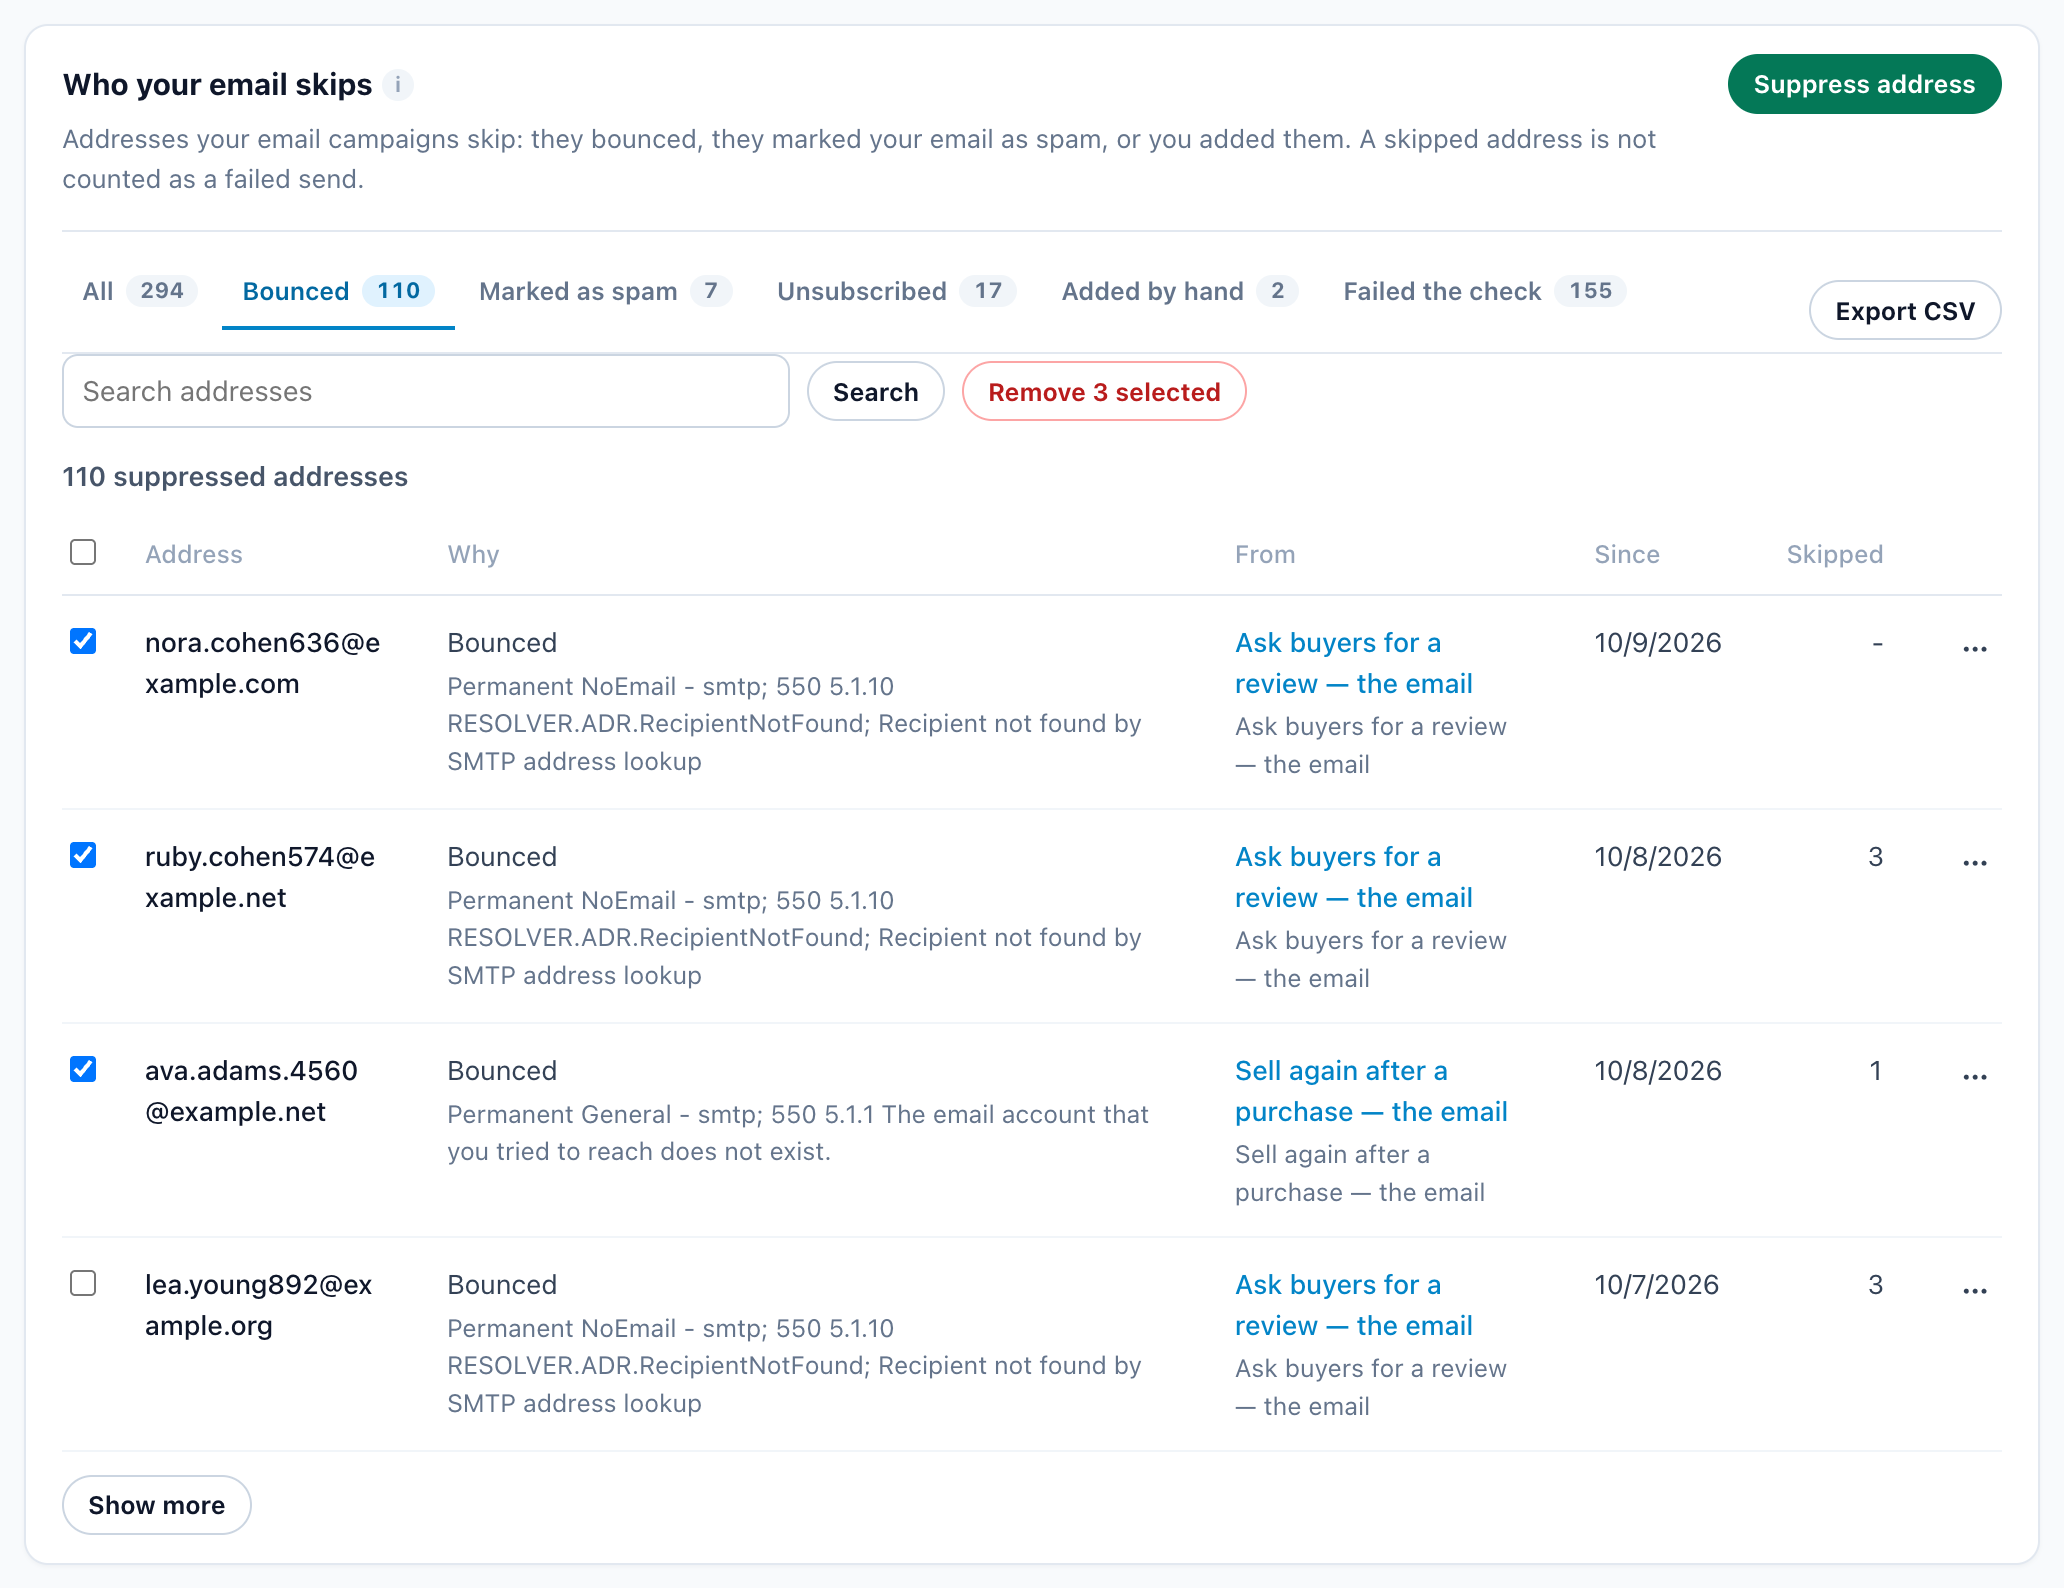This screenshot has height=1588, width=2064.
Task: Click Remove 3 selected
Action: tap(1104, 392)
